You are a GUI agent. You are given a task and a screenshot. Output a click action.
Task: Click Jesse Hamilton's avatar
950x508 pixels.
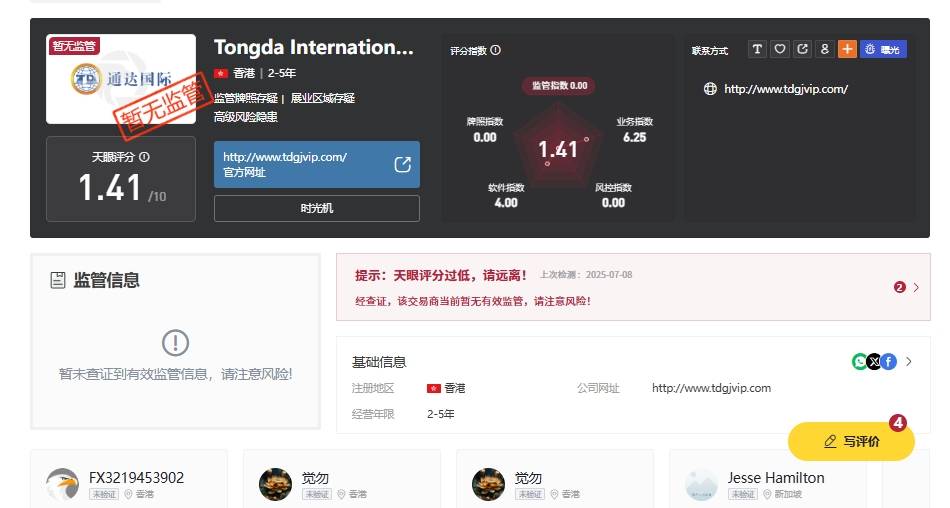(702, 484)
